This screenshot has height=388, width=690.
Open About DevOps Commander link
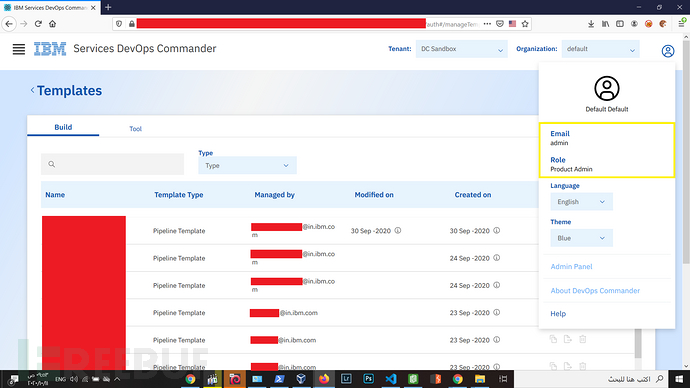(595, 290)
